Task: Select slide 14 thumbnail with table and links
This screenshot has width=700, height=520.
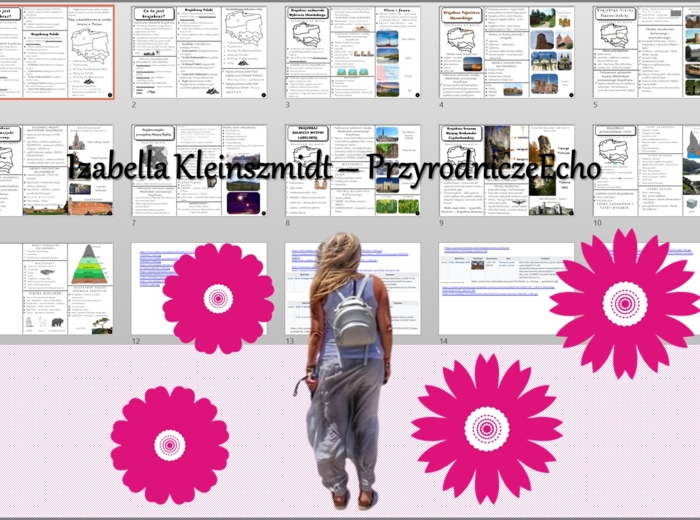Action: pyautogui.click(x=507, y=289)
